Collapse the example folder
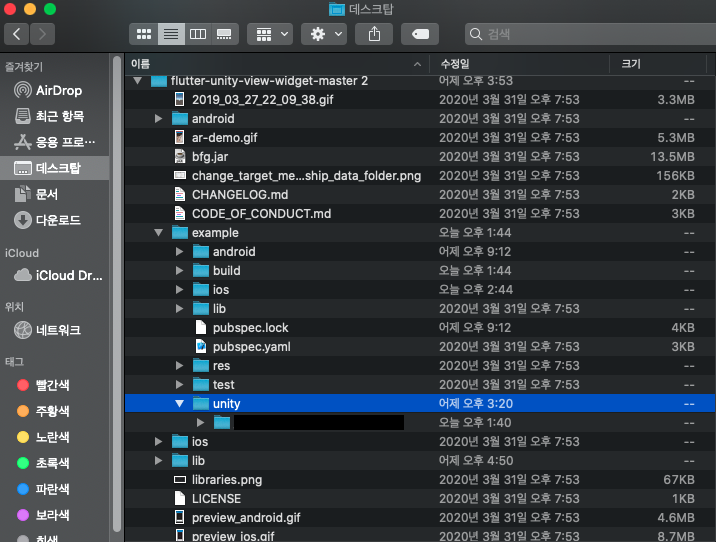This screenshot has width=716, height=542. [158, 233]
